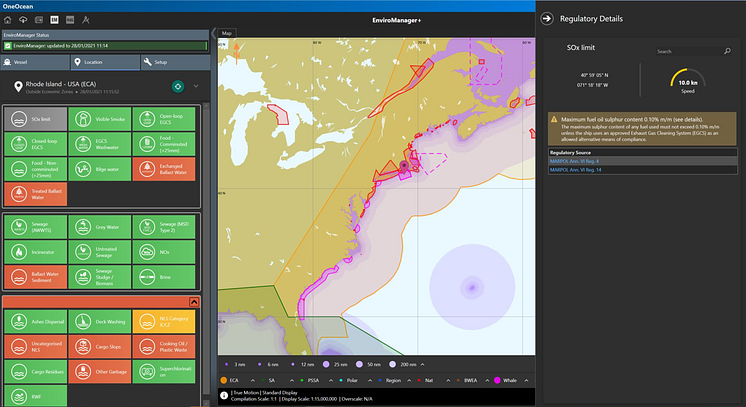Screen dimensions: 746x407
Task: Expand the Rhode Island location dropdown chevron
Action: [x=196, y=86]
